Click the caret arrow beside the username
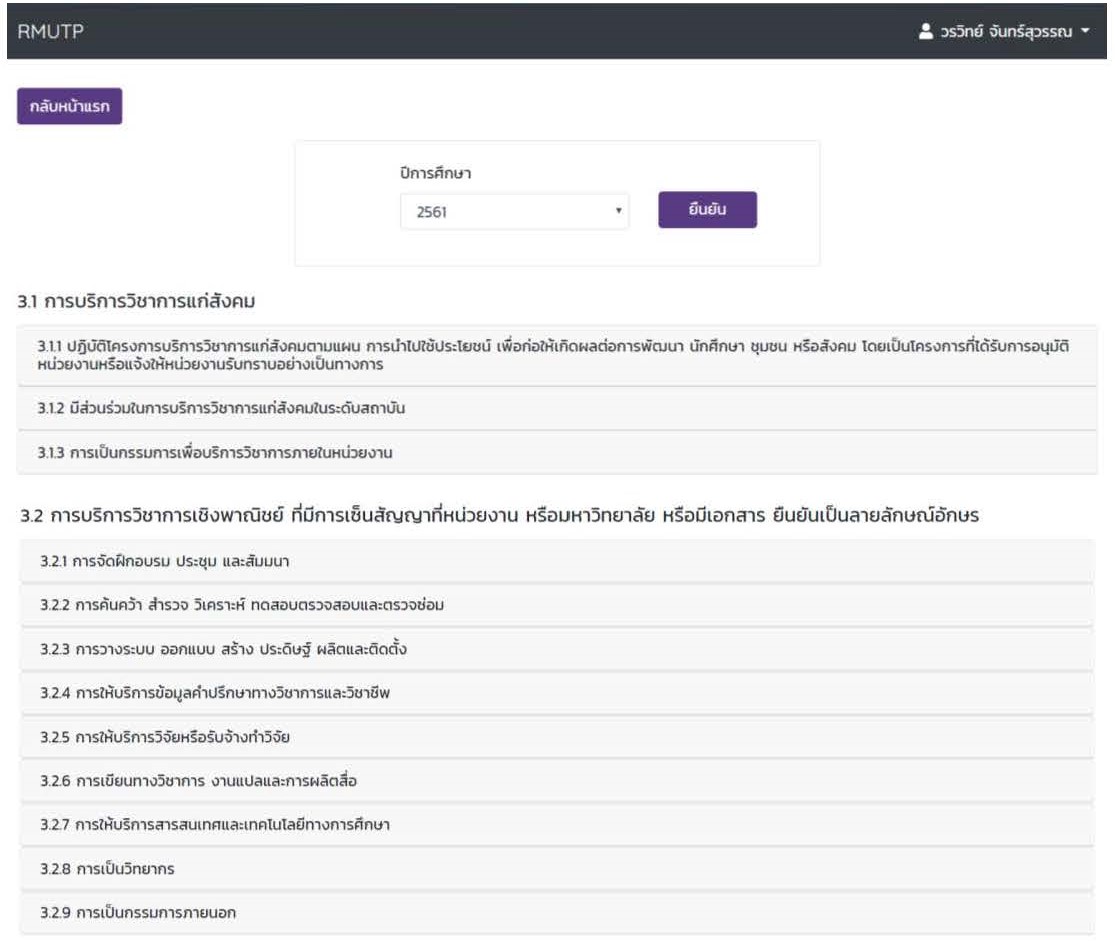The width and height of the screenshot is (1115, 941). coord(1085,32)
